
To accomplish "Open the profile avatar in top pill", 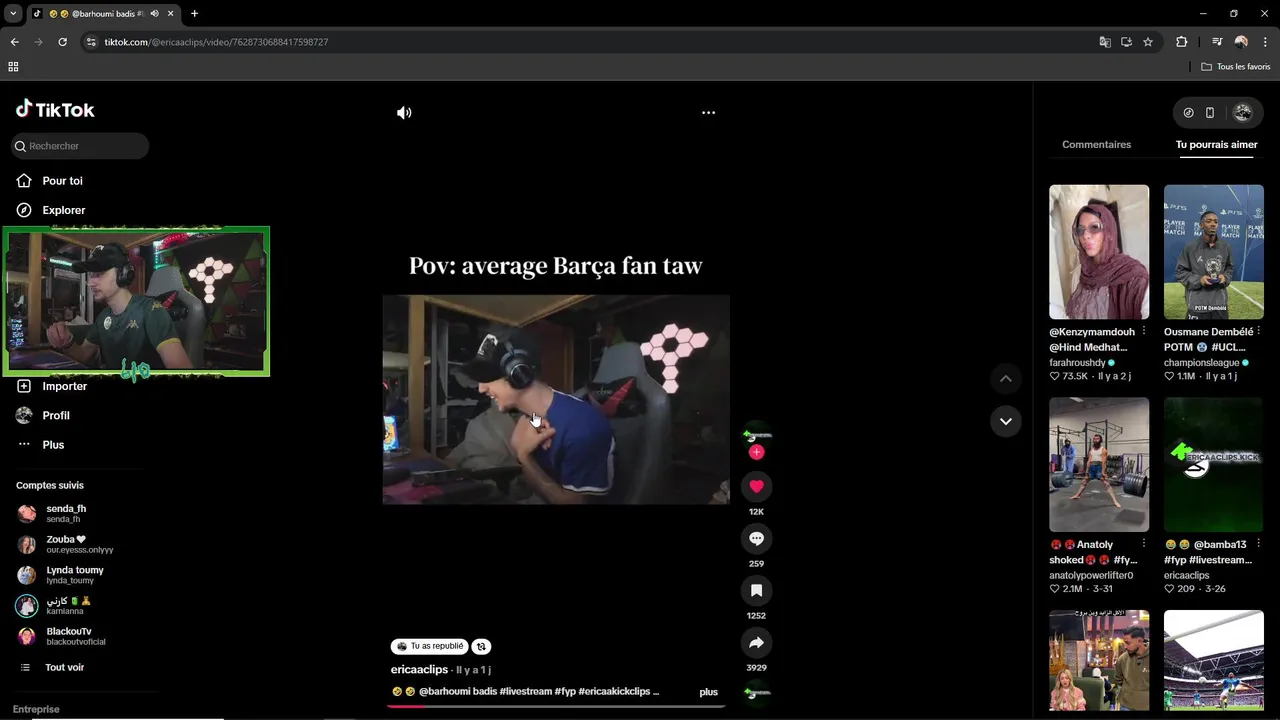I will click(1242, 113).
